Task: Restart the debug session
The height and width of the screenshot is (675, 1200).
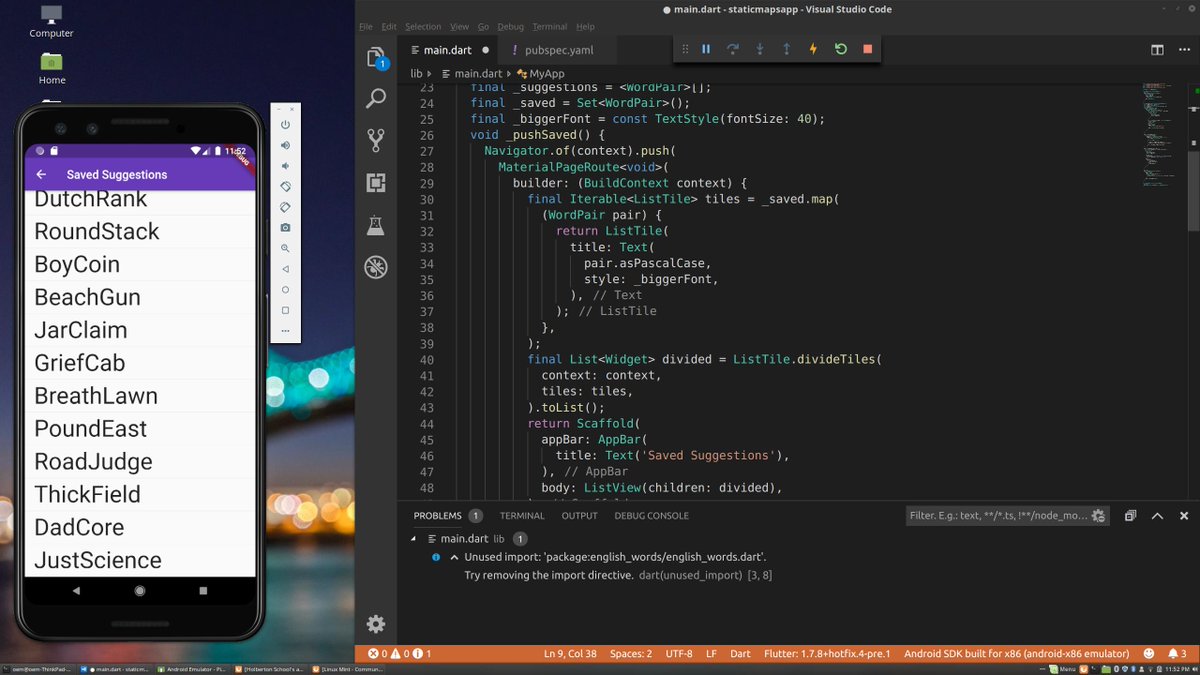Action: 841,49
